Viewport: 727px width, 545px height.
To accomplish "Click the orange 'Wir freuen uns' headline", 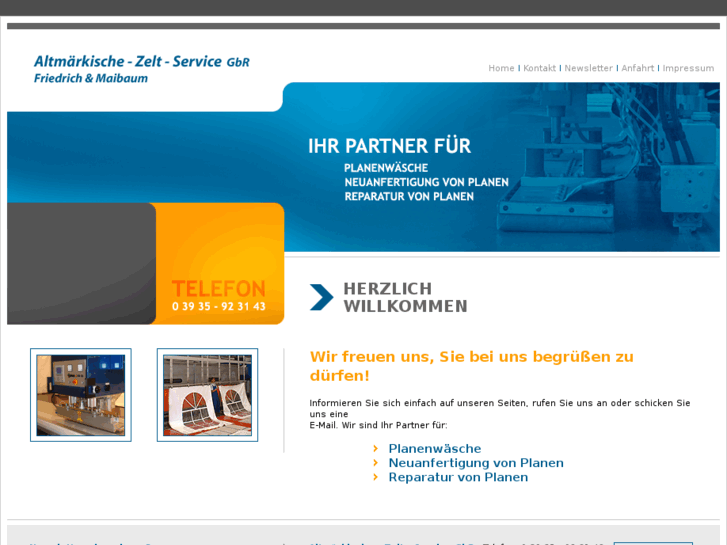I will coord(472,366).
